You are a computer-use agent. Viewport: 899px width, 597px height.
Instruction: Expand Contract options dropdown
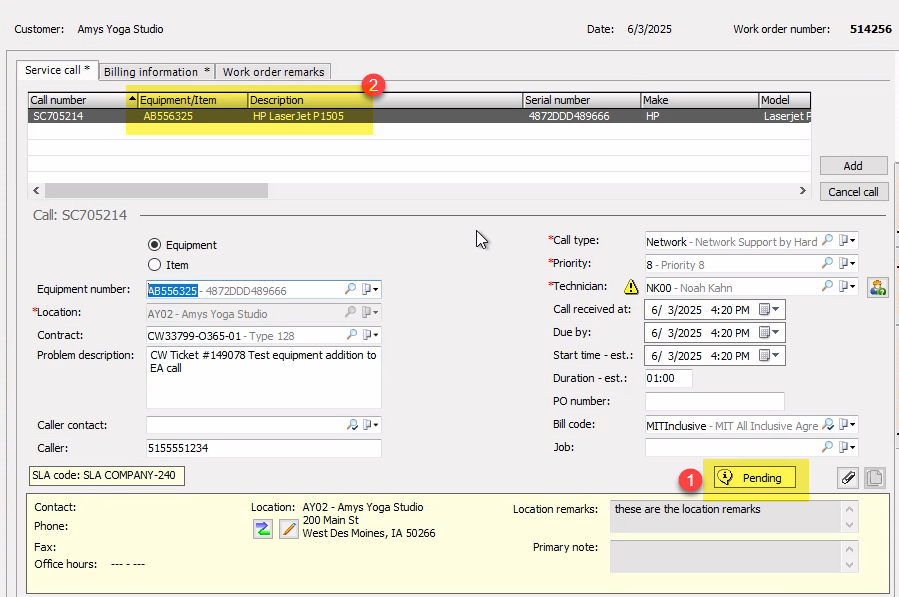click(x=370, y=334)
